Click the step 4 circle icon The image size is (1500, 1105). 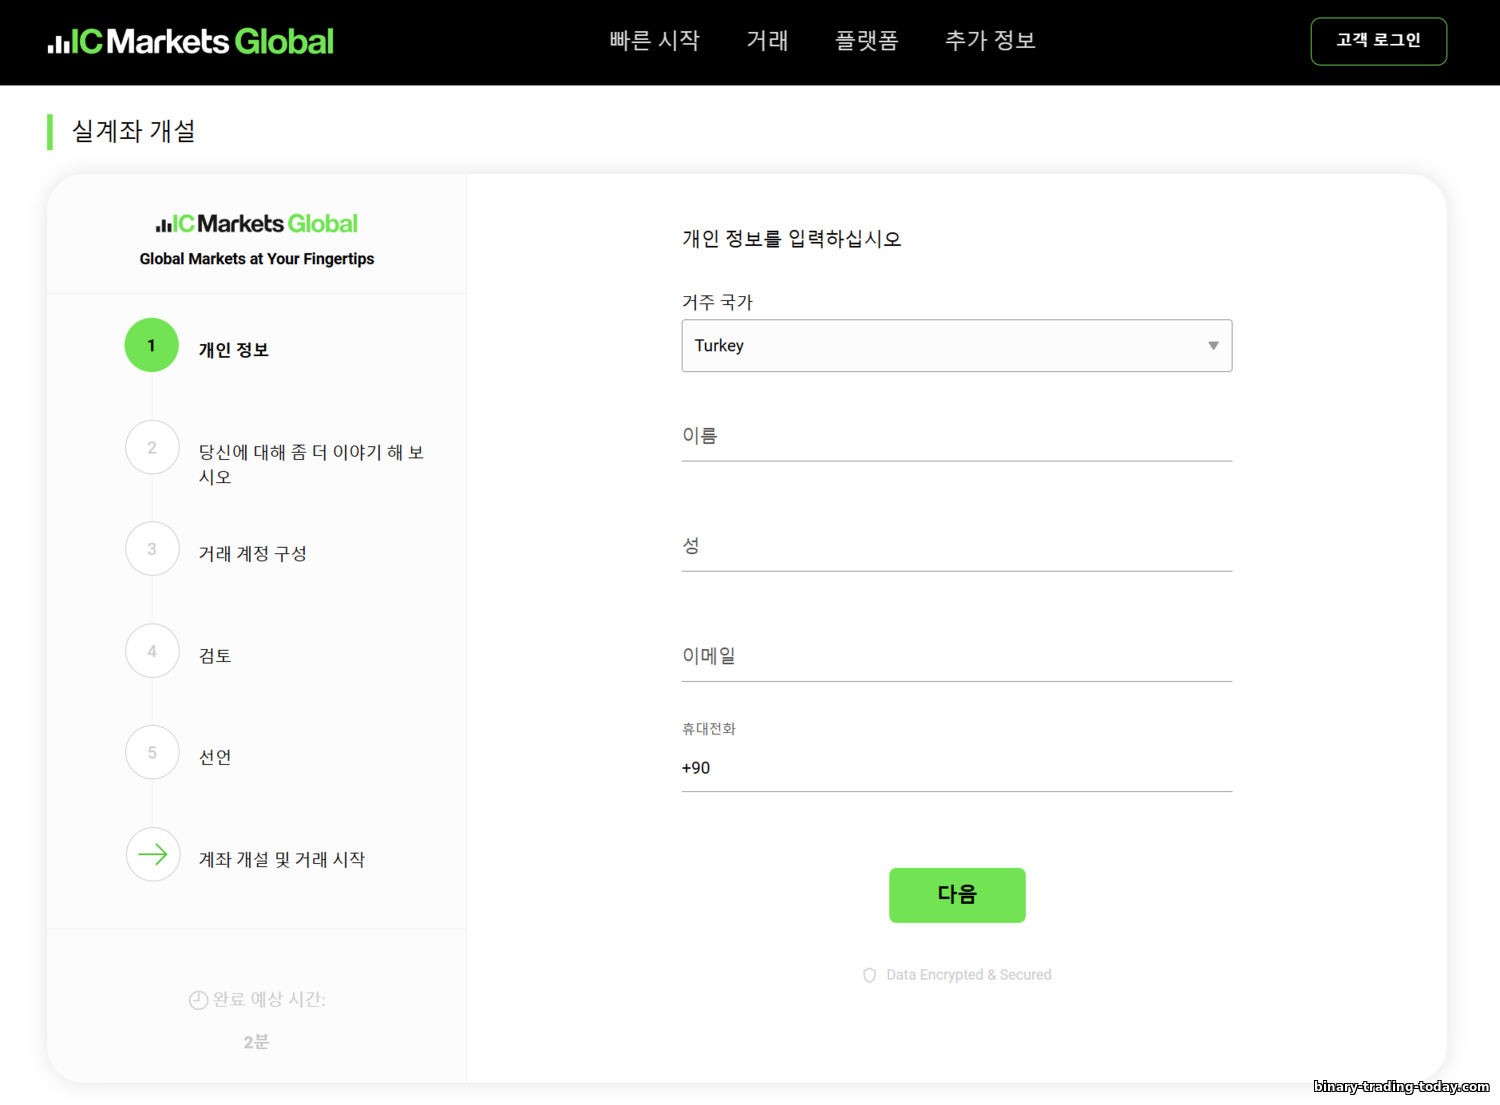[x=152, y=651]
